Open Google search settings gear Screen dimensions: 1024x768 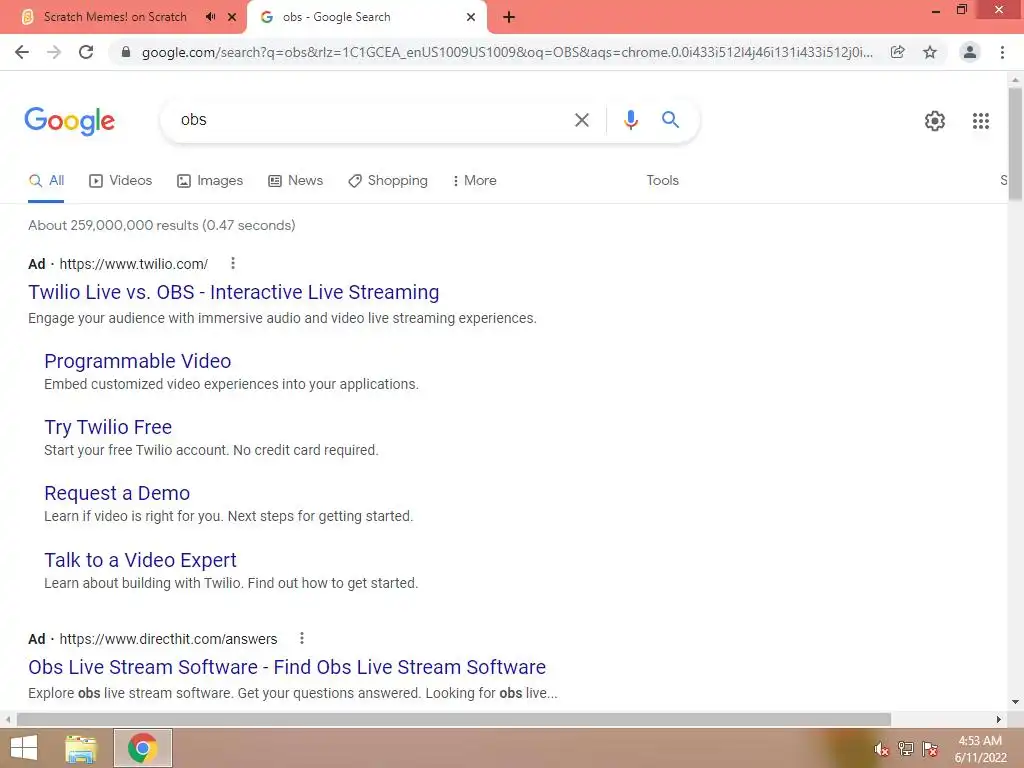[935, 121]
